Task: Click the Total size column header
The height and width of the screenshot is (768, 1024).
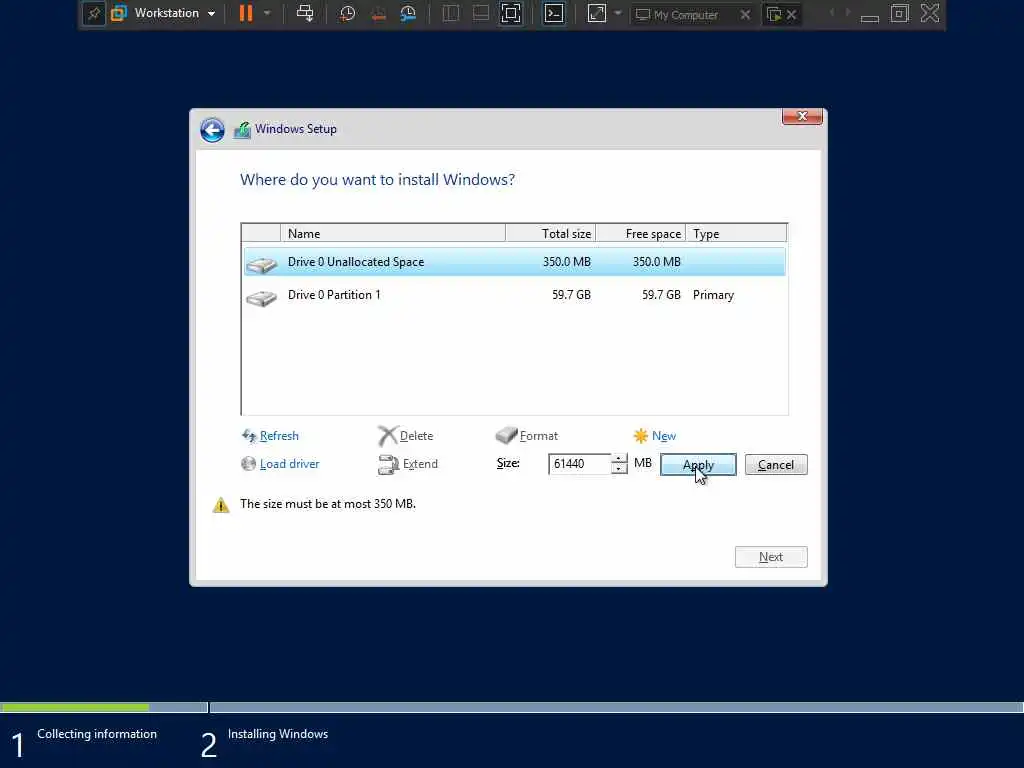Action: (x=551, y=233)
